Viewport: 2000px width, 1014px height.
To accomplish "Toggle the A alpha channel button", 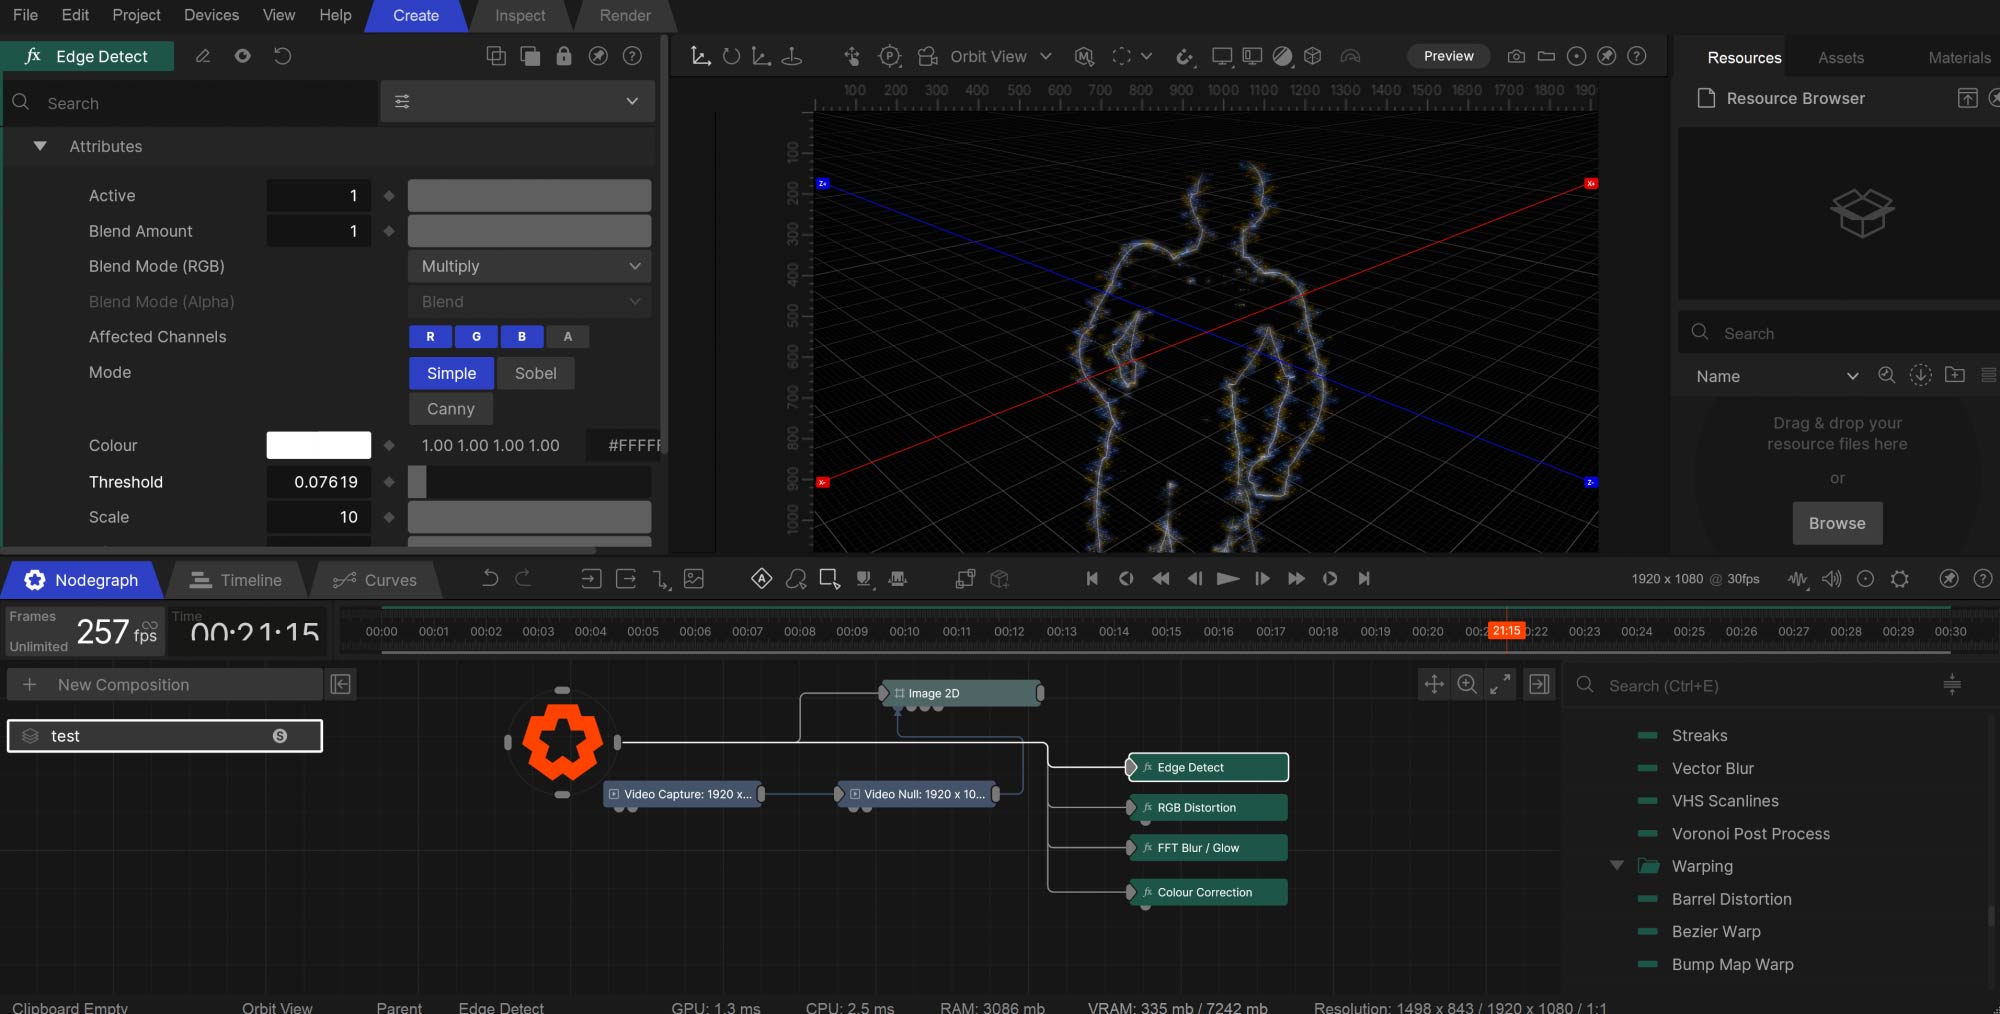I will 568,337.
